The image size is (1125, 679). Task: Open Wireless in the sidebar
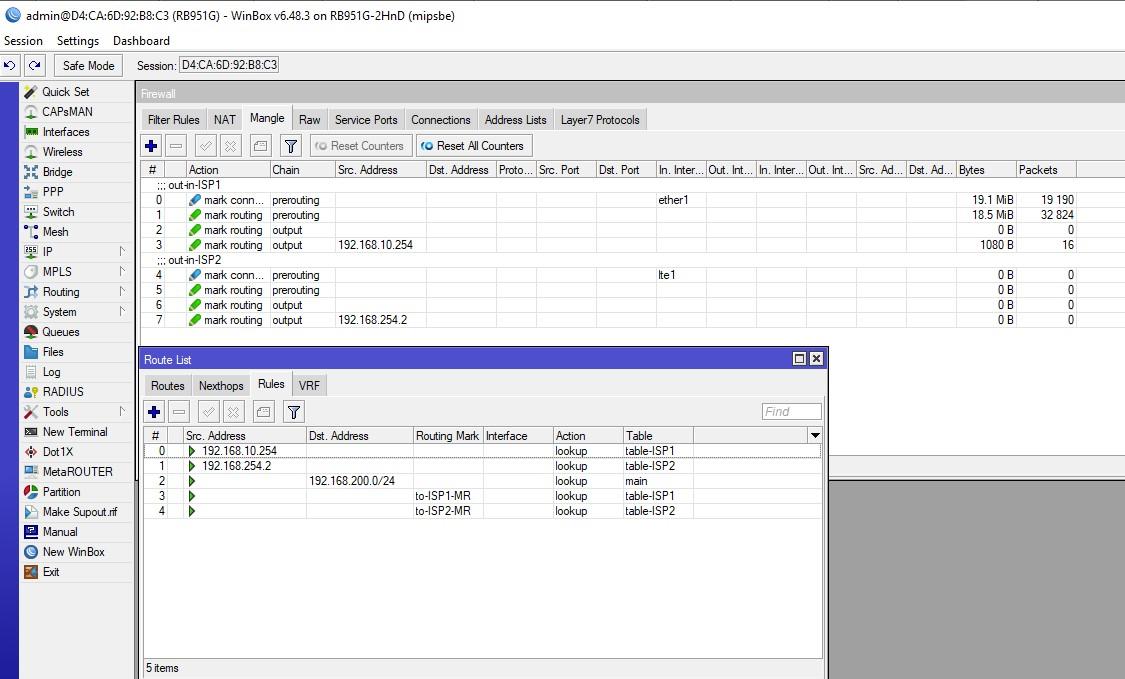click(x=62, y=152)
